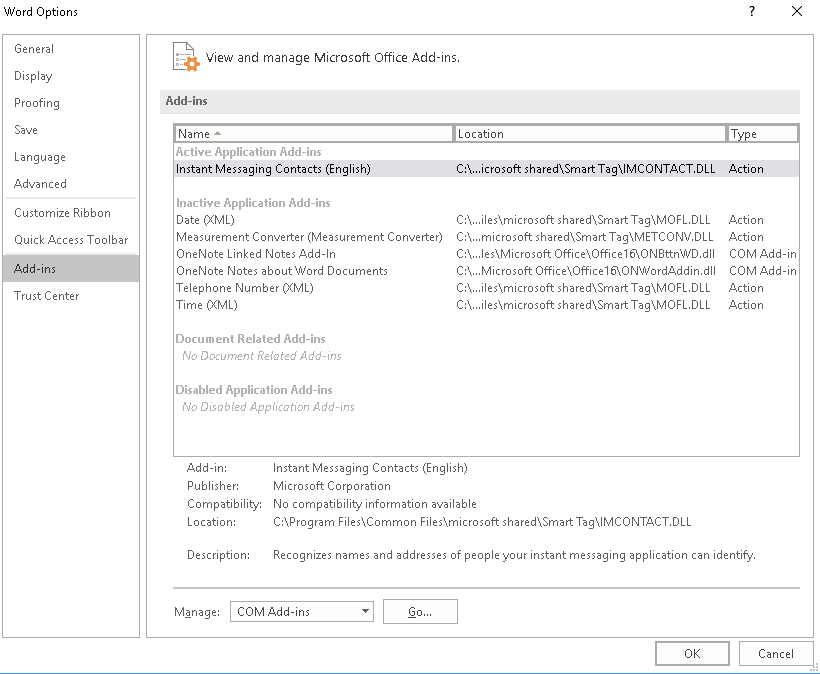Viewport: 820px width, 674px height.
Task: Sort add-ins by the Name column
Action: [314, 134]
